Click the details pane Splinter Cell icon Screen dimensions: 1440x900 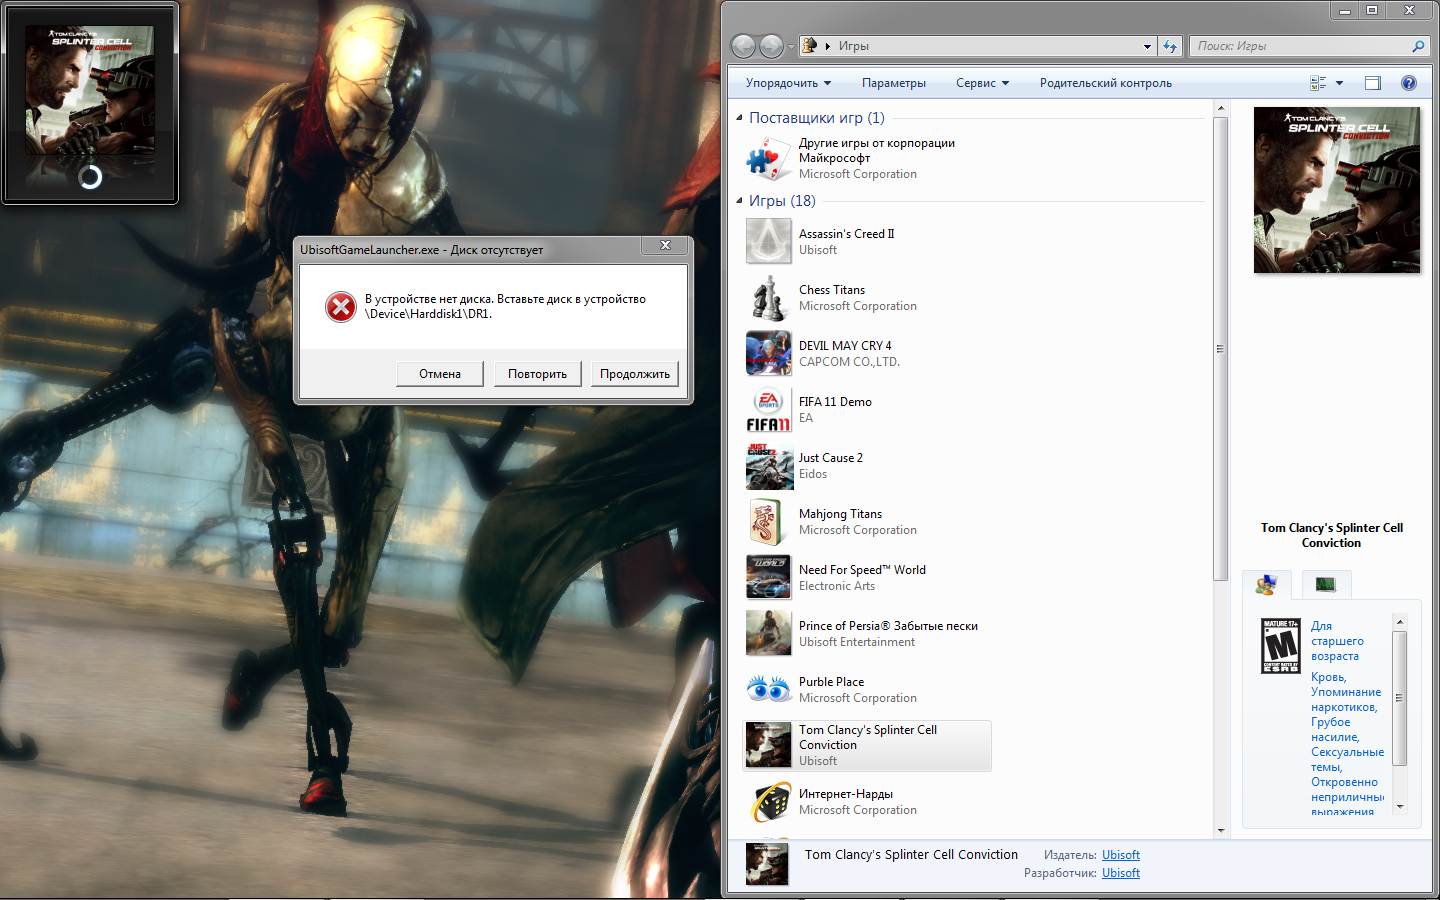[767, 864]
